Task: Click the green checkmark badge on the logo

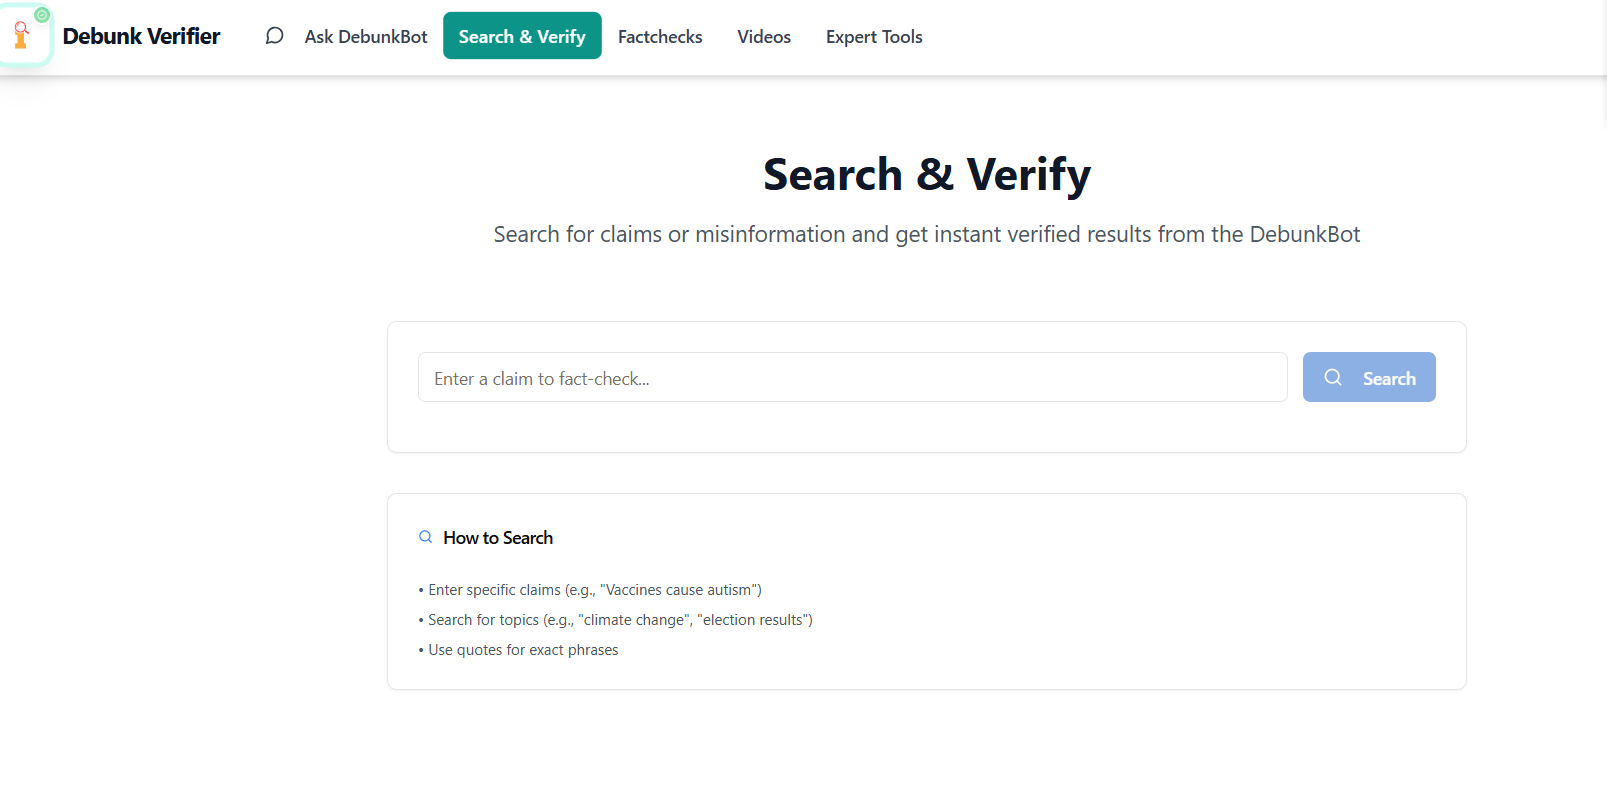Action: 42,15
